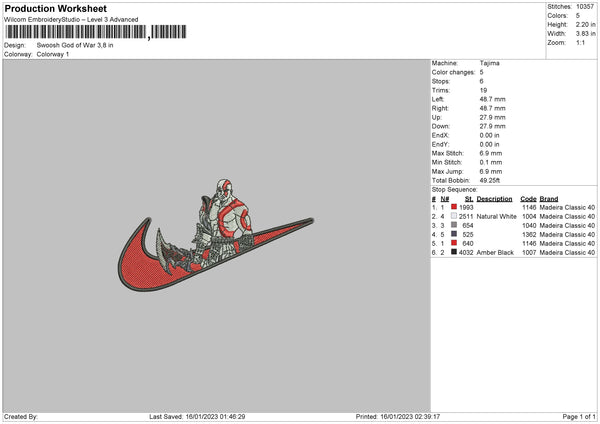
Task: Click the barcode under the worksheet title
Action: [96, 32]
